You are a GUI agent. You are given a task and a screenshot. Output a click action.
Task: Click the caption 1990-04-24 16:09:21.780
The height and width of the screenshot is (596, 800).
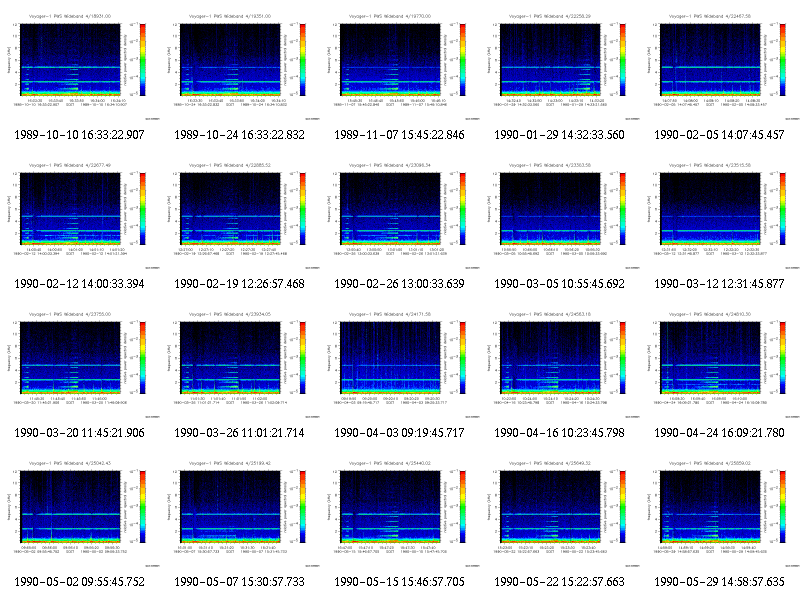(x=719, y=433)
